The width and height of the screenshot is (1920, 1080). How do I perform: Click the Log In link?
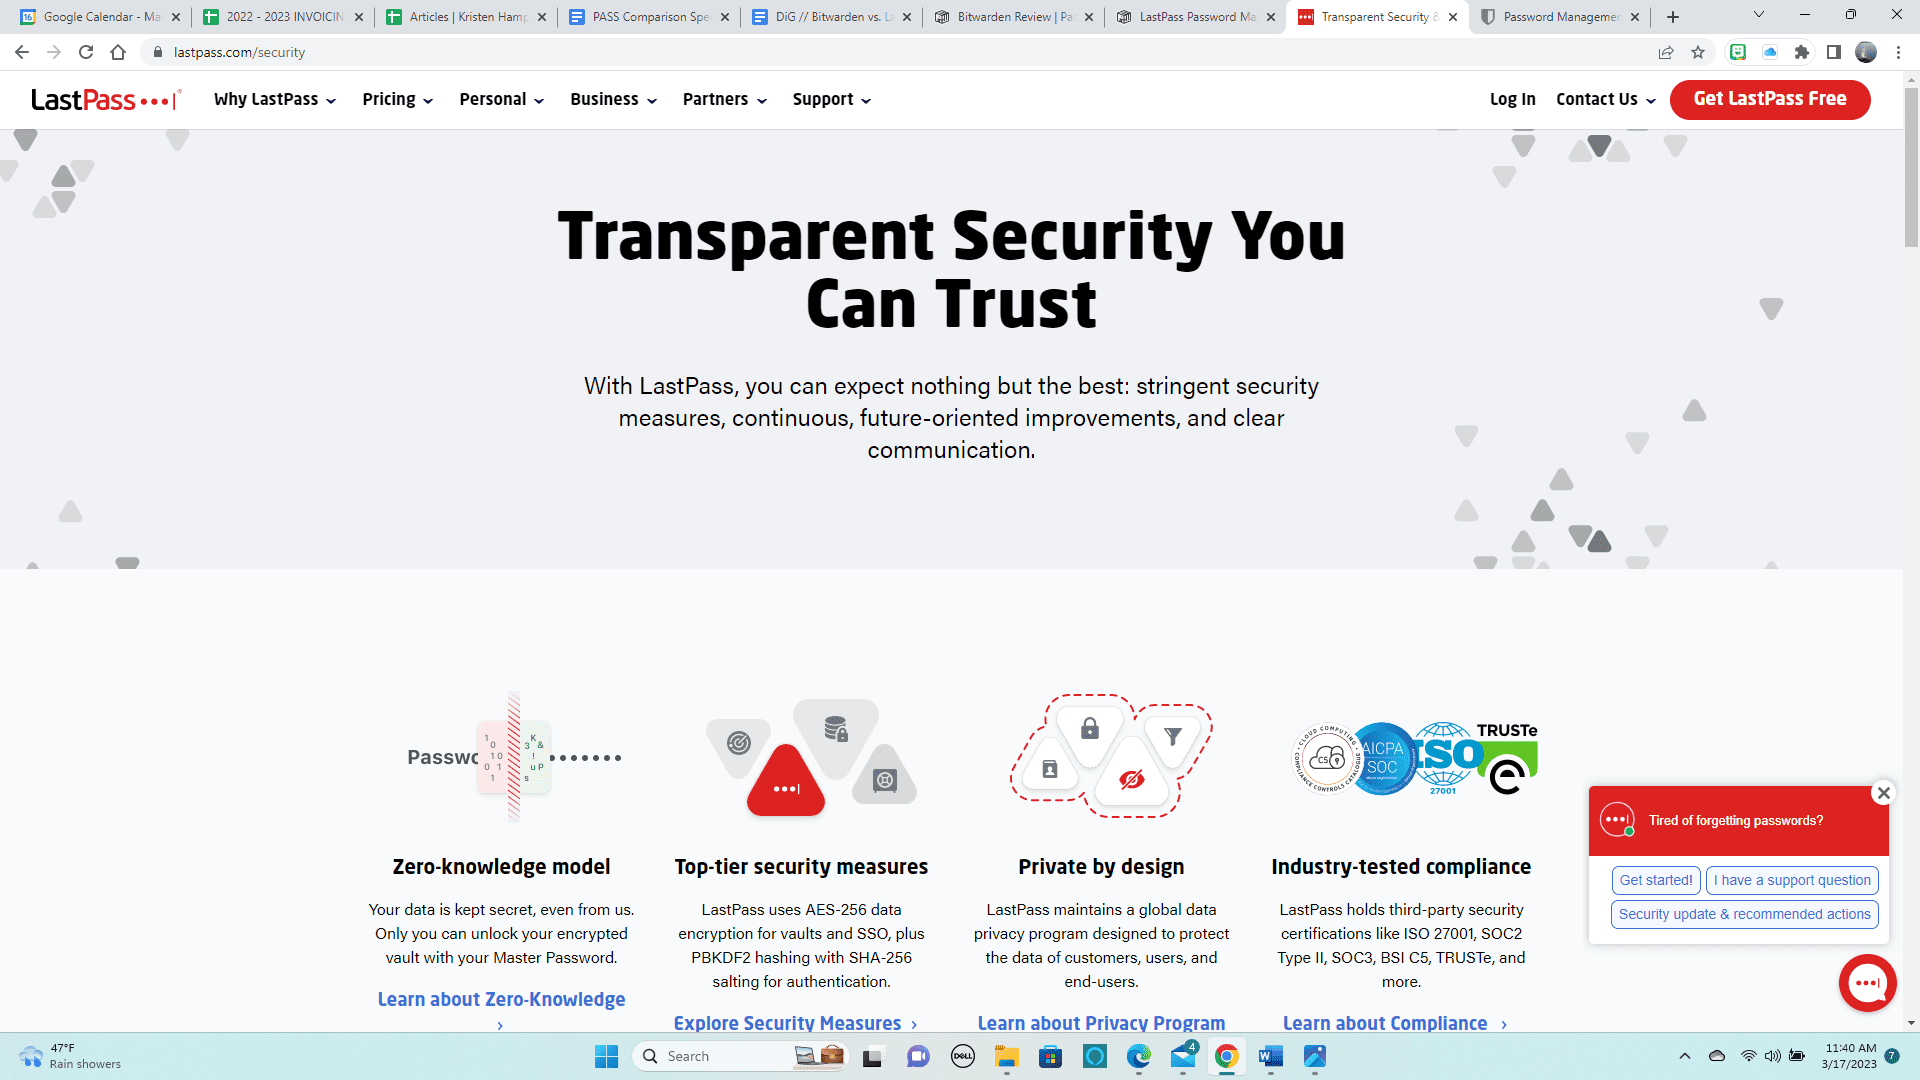pos(1512,99)
